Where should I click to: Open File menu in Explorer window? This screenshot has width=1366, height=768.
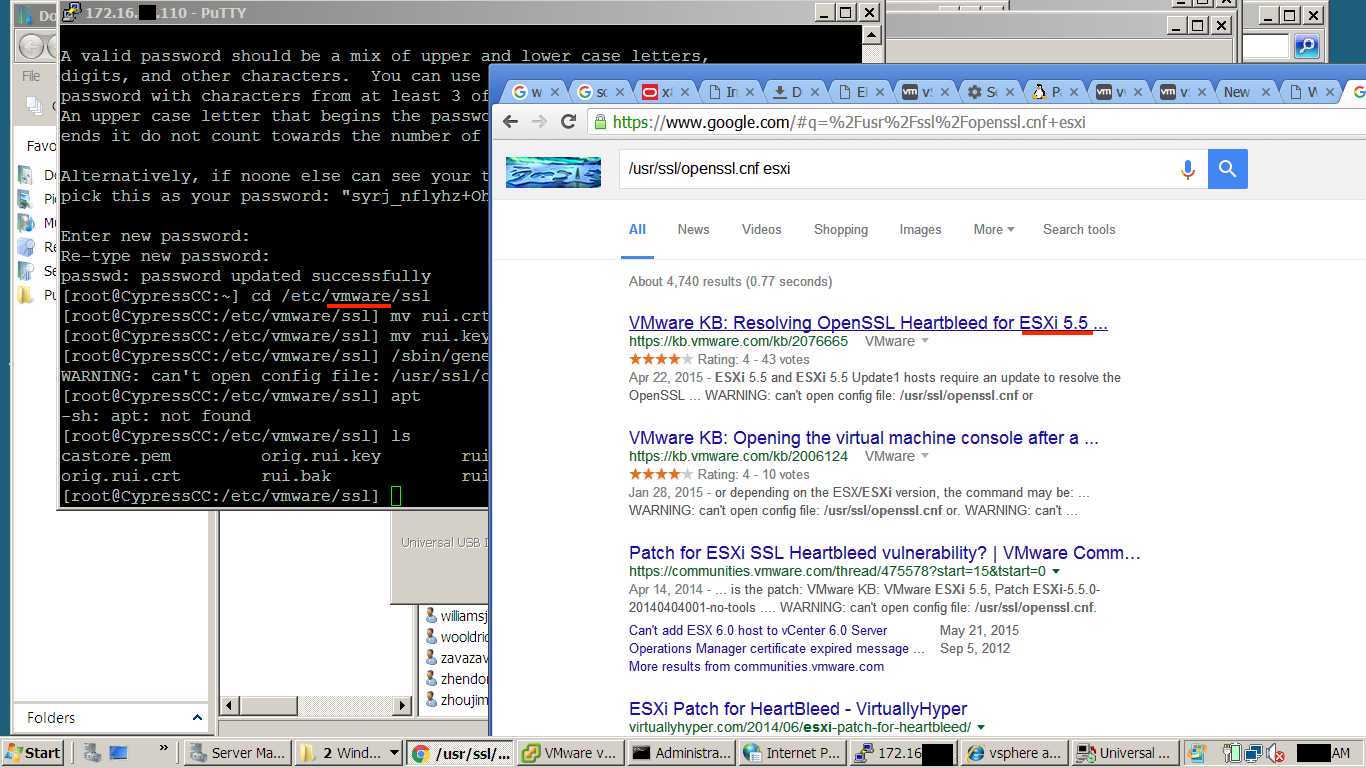pos(31,76)
